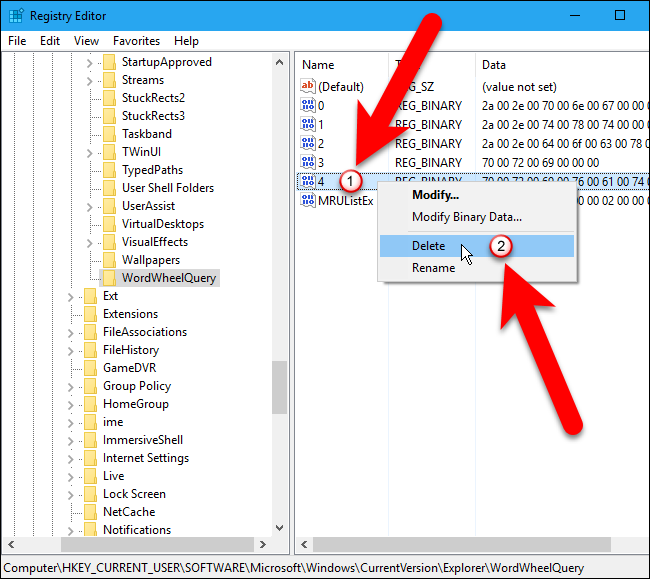
Task: Click the binary icon of value 1
Action: 308,124
